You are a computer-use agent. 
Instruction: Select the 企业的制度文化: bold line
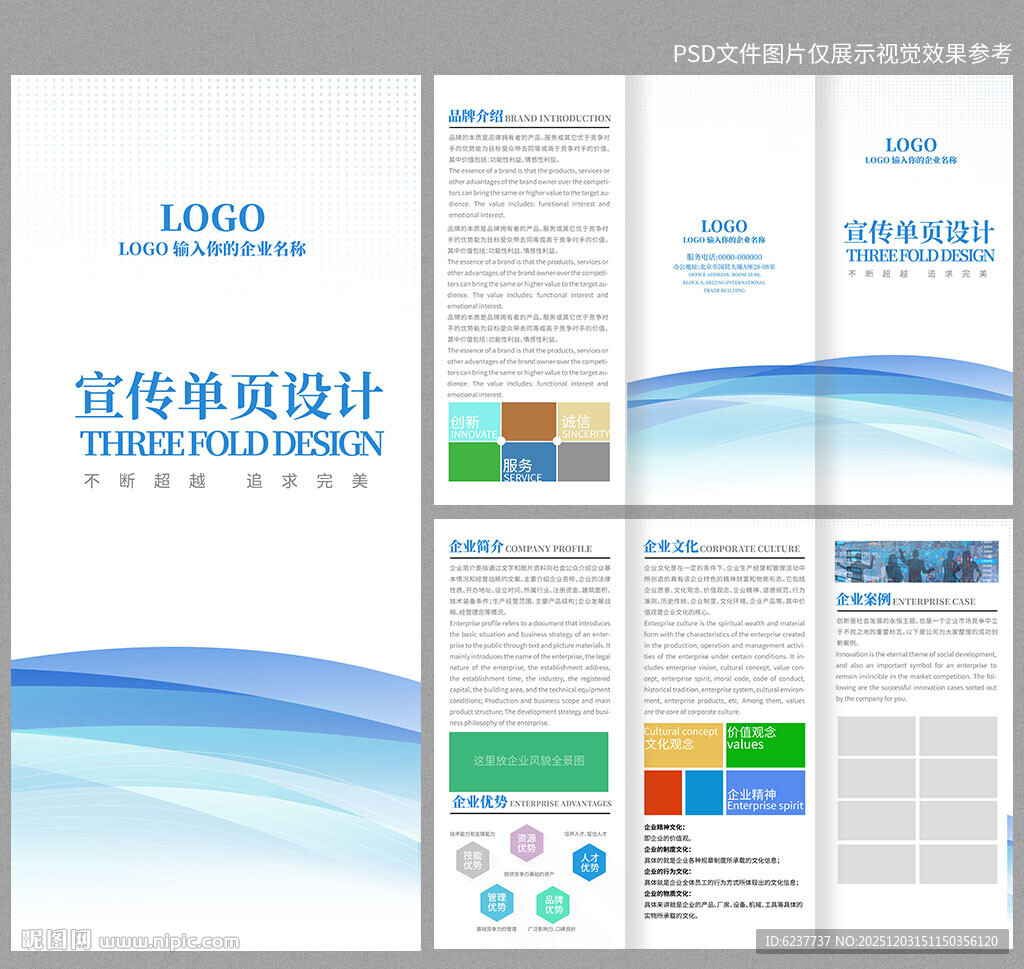click(667, 850)
